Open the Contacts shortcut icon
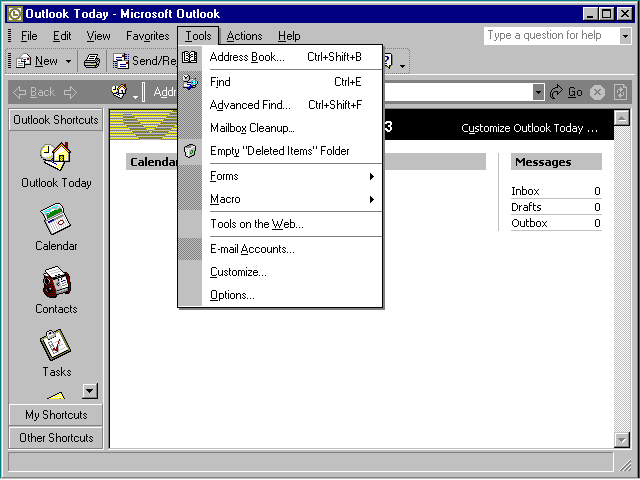This screenshot has height=480, width=640. click(x=56, y=283)
